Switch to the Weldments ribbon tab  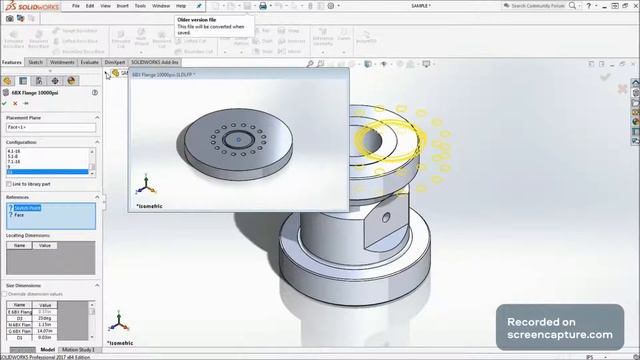62,62
